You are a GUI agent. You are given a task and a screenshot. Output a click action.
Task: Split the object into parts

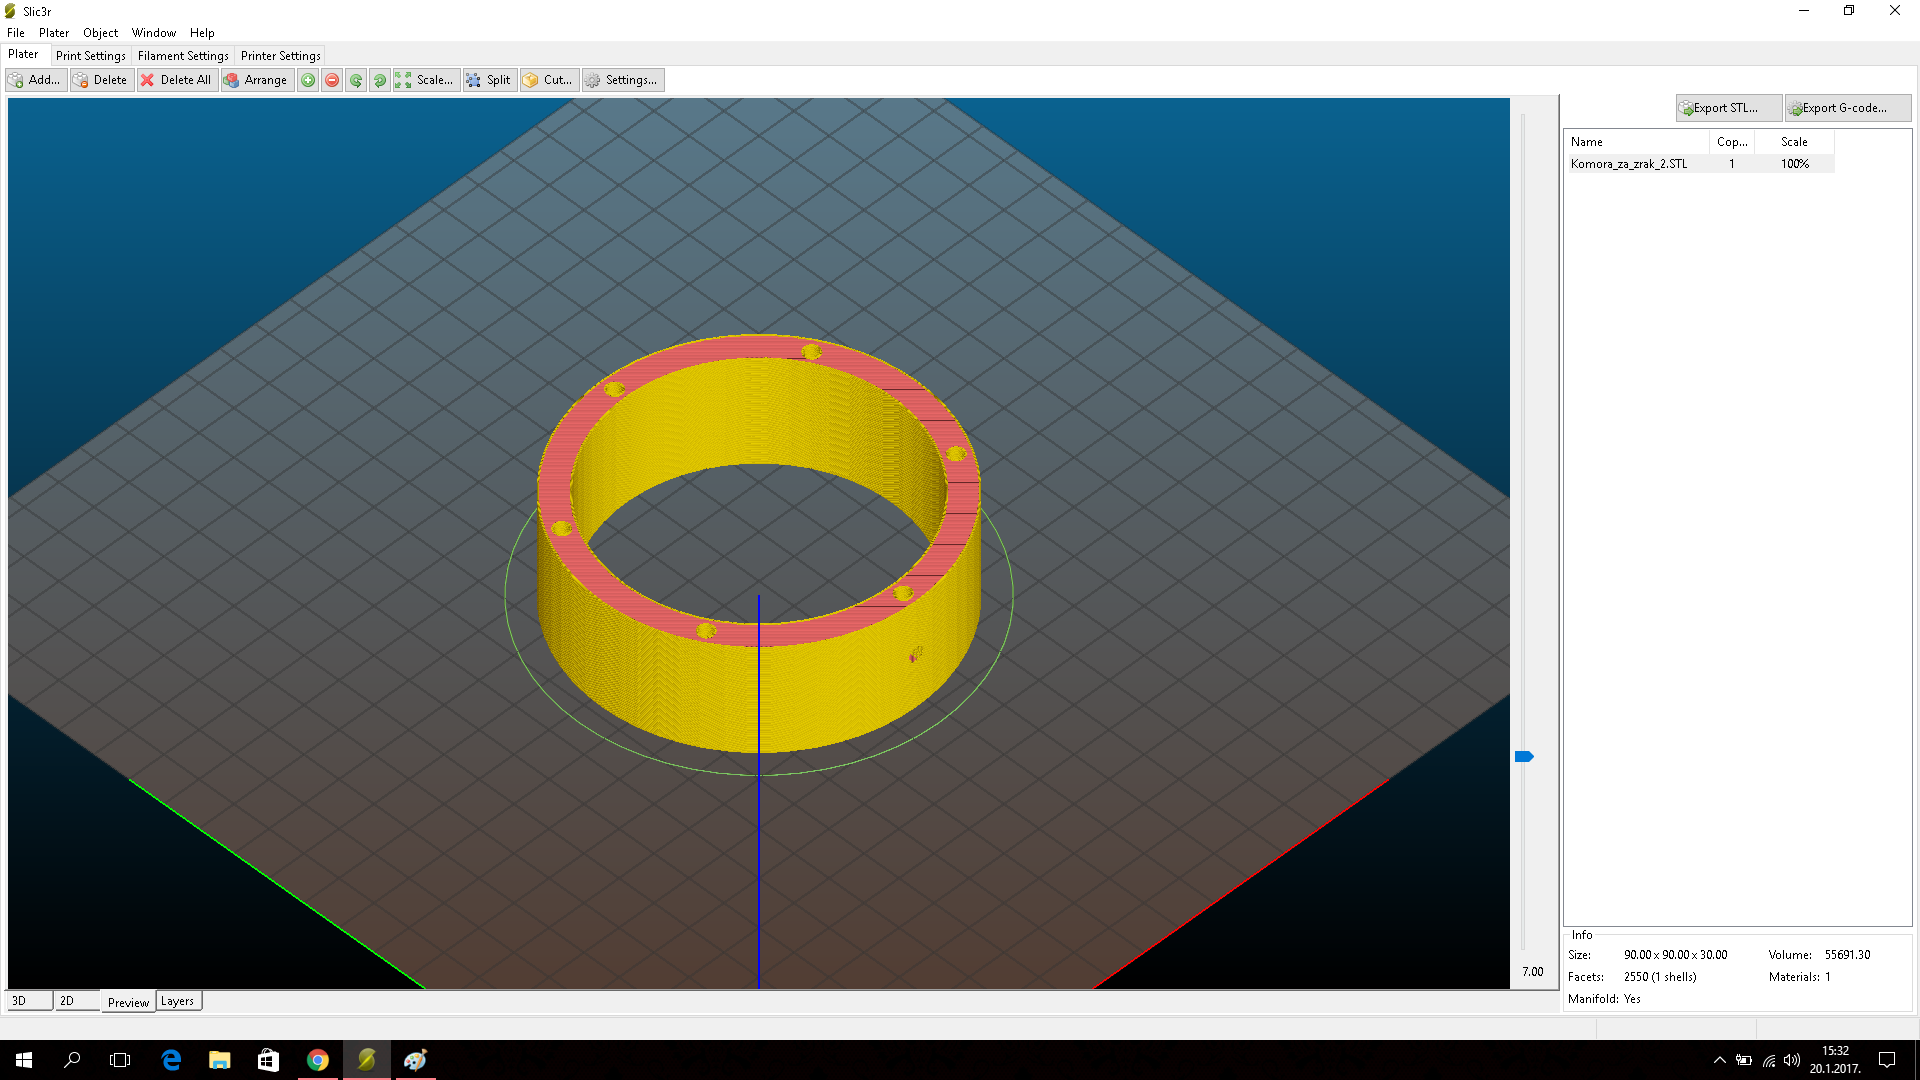[490, 80]
